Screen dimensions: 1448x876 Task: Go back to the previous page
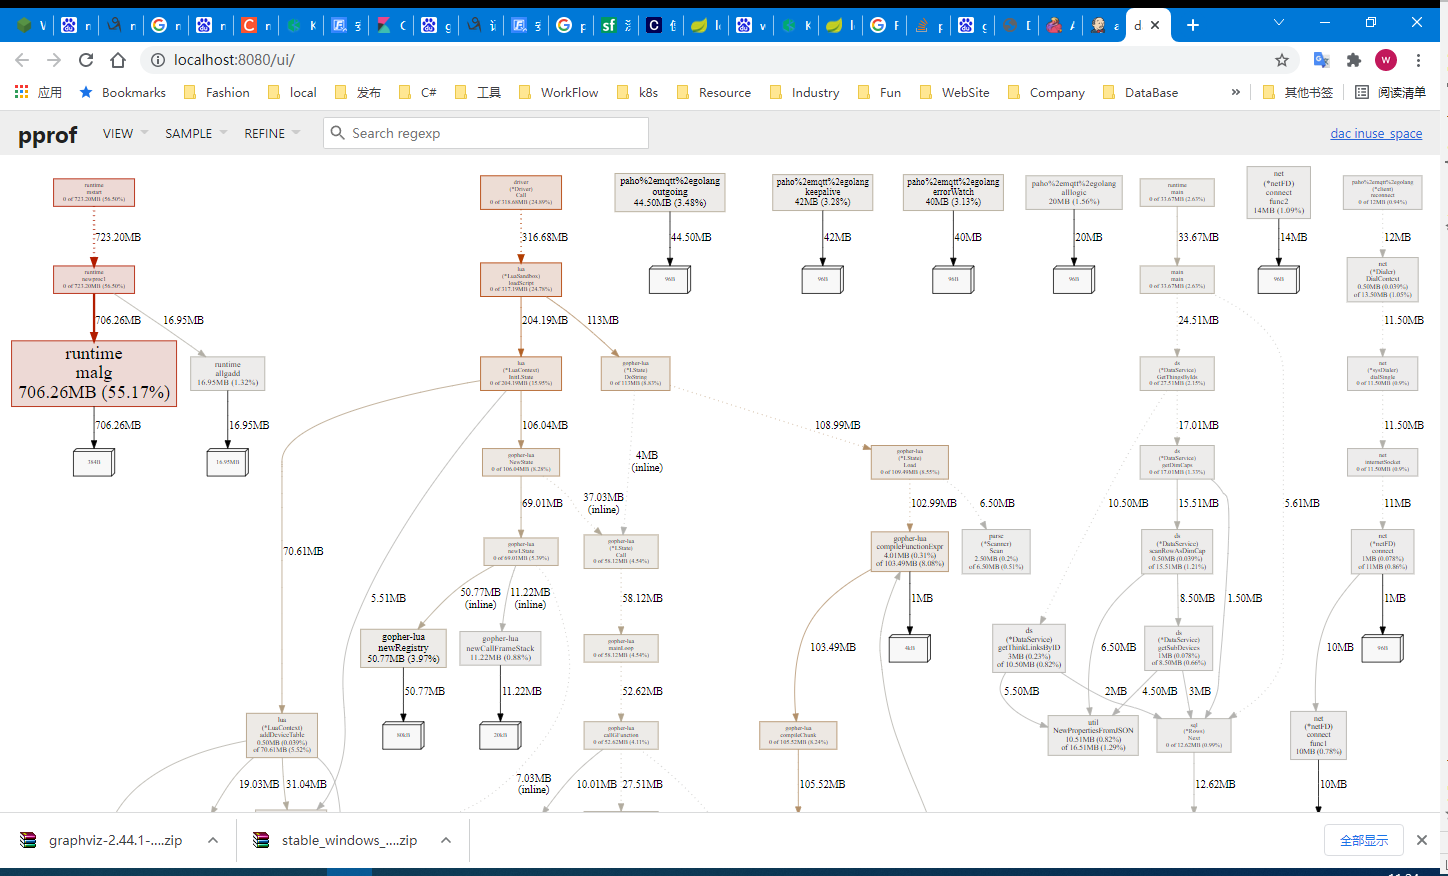[22, 60]
